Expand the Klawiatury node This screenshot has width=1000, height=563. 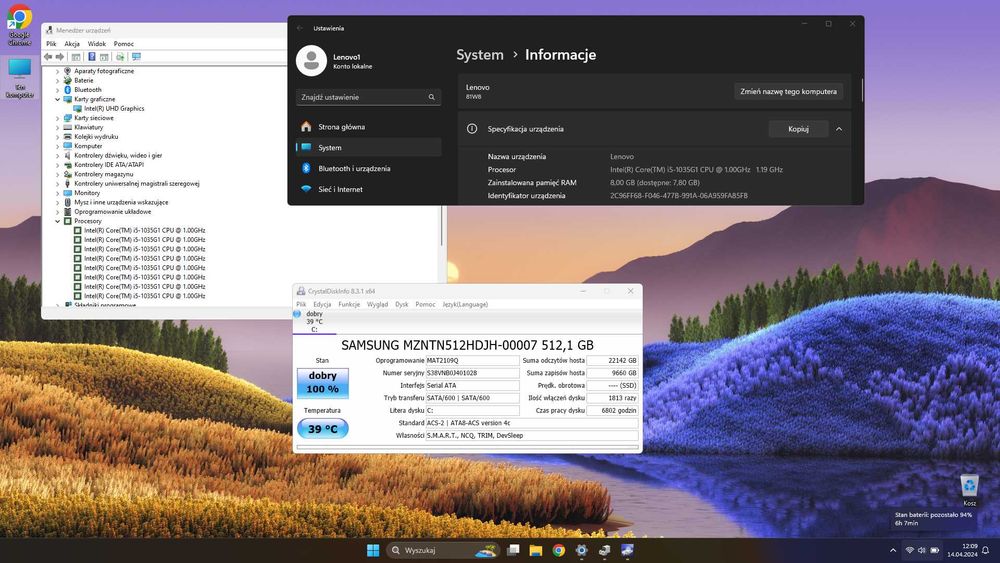point(57,128)
